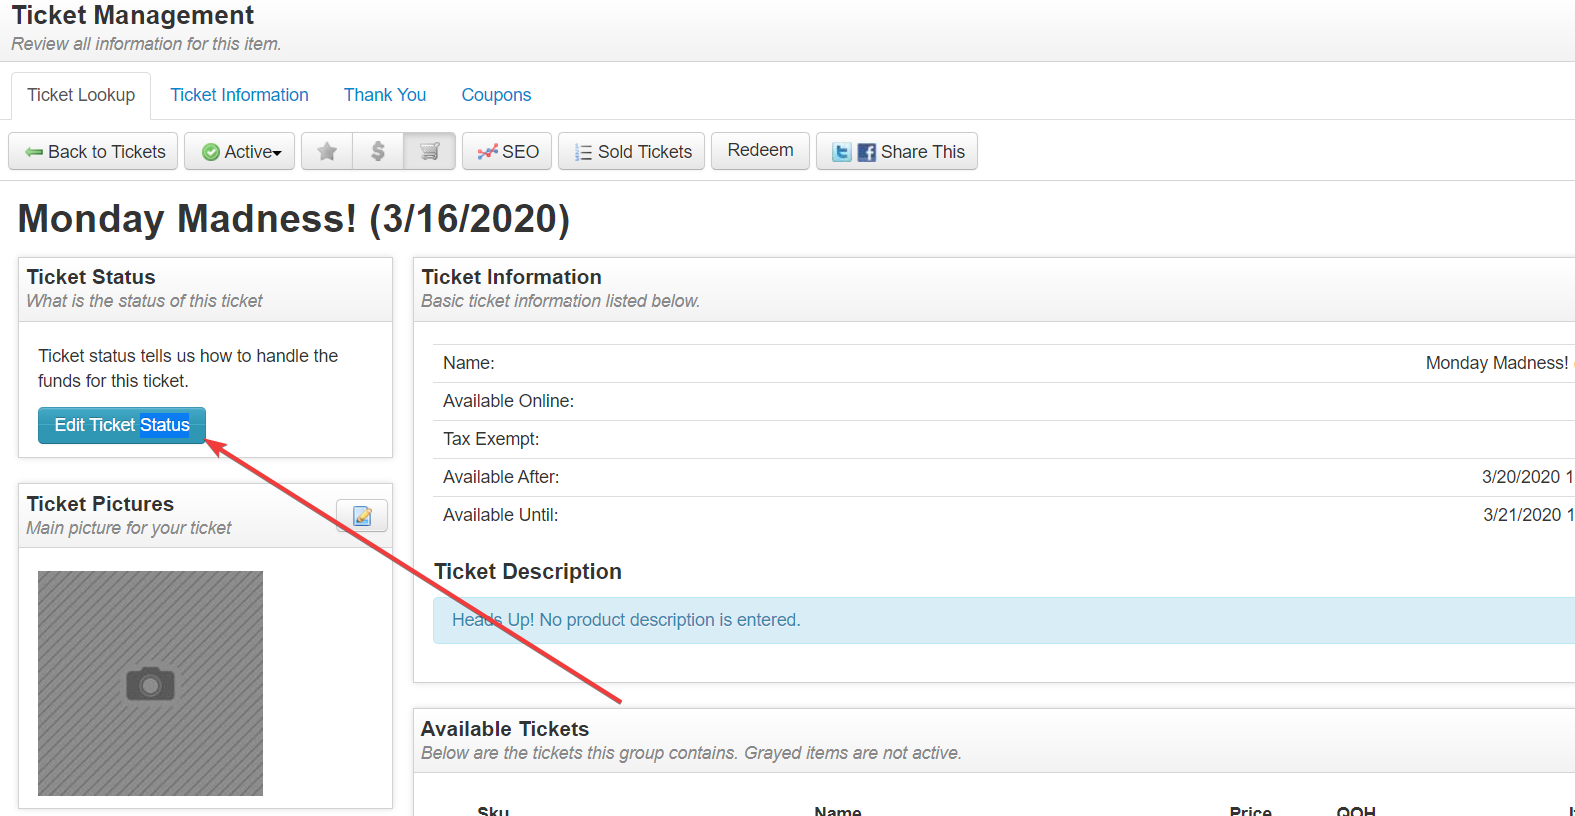Click the Edit Ticket Status button
Screen dimensions: 1575x816
pos(122,425)
